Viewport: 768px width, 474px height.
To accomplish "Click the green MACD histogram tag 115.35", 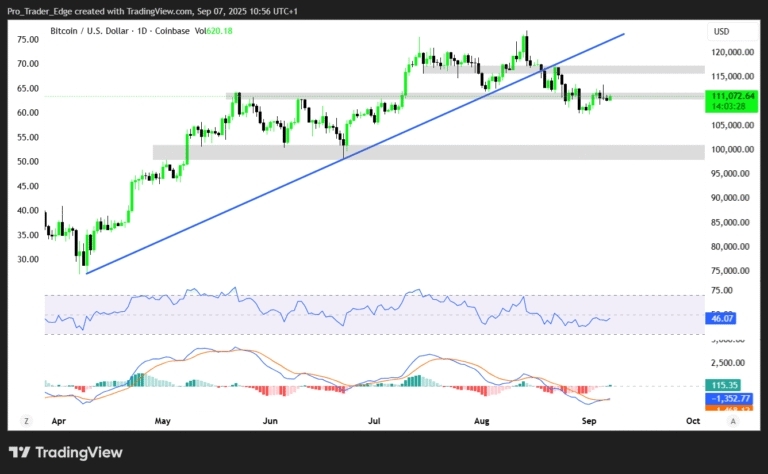I will click(x=722, y=384).
